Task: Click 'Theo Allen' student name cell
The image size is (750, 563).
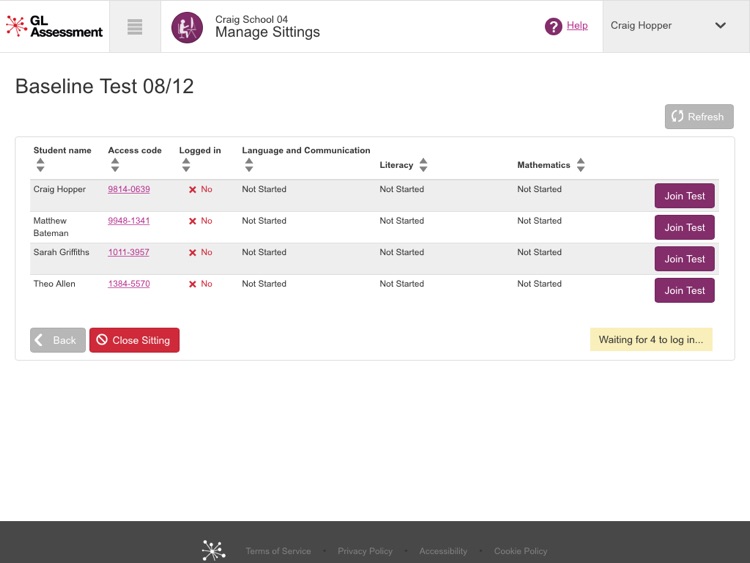Action: [x=54, y=284]
